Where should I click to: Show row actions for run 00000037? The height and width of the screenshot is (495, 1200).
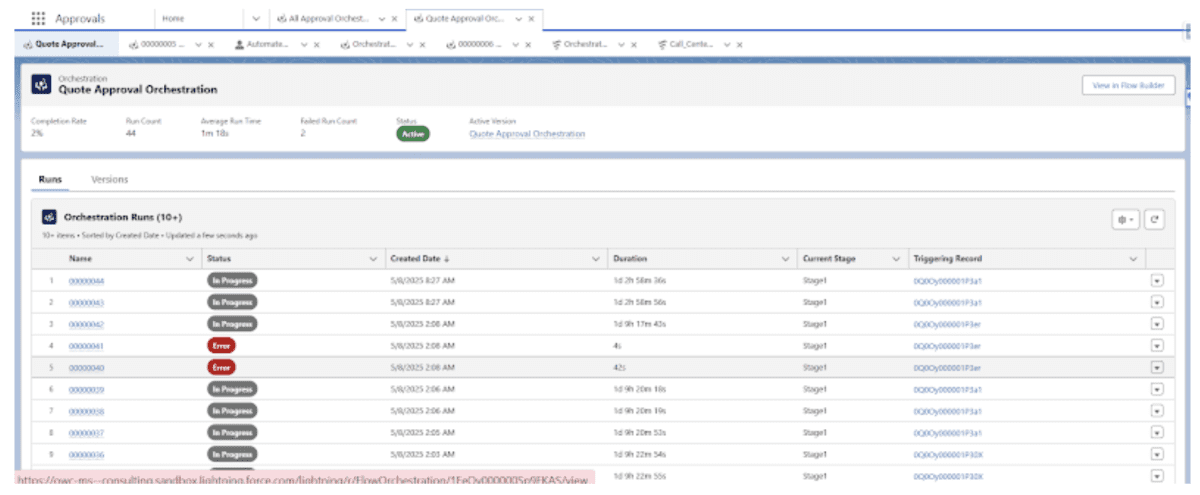pos(1157,433)
